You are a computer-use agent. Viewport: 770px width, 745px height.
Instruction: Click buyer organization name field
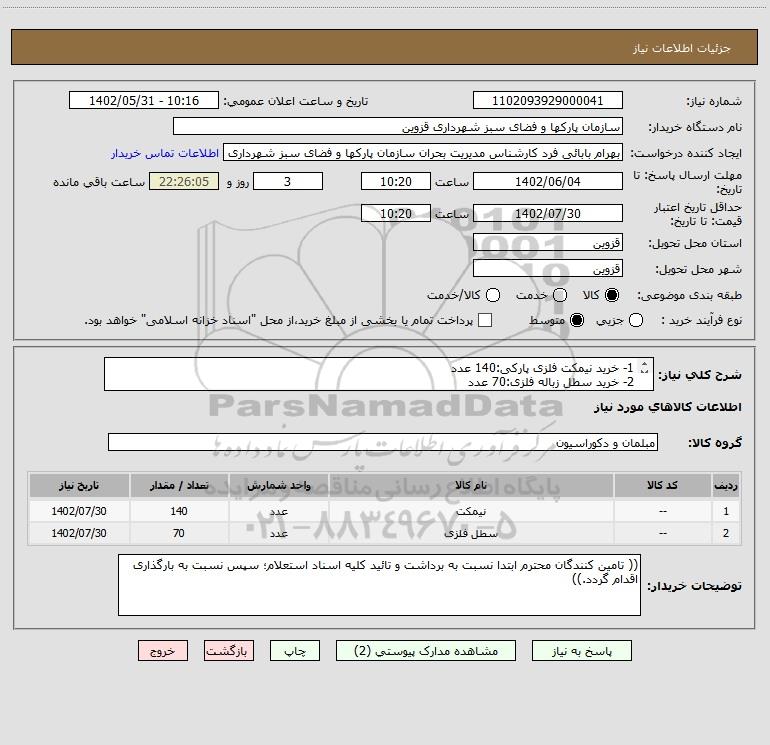pyautogui.click(x=398, y=126)
